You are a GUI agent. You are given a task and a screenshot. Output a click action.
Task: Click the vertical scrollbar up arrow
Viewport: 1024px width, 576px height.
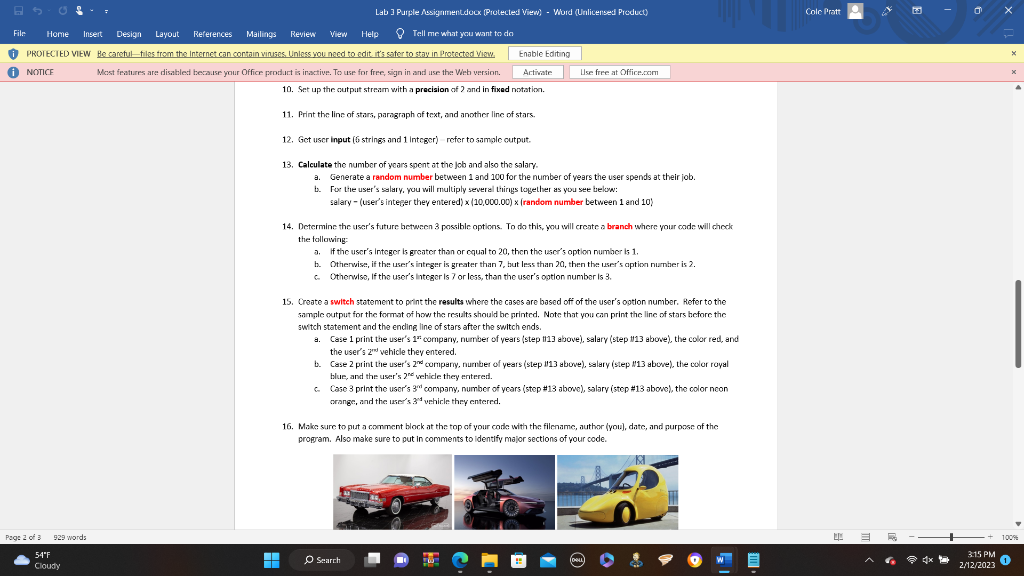(1018, 88)
